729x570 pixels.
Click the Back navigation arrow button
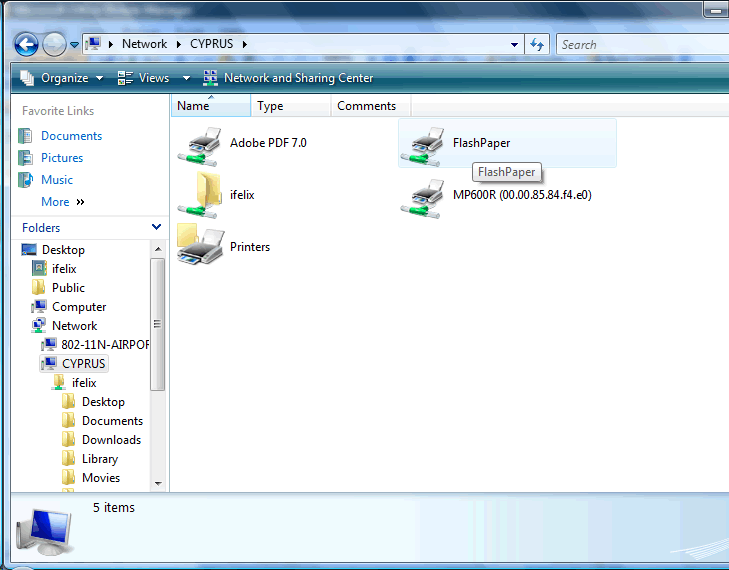(x=26, y=44)
